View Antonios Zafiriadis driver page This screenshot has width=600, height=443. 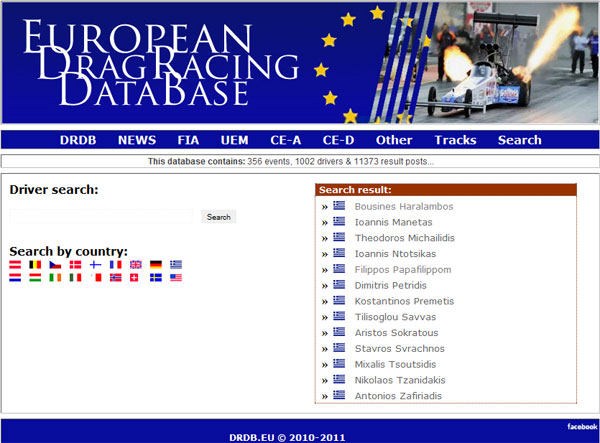[398, 396]
